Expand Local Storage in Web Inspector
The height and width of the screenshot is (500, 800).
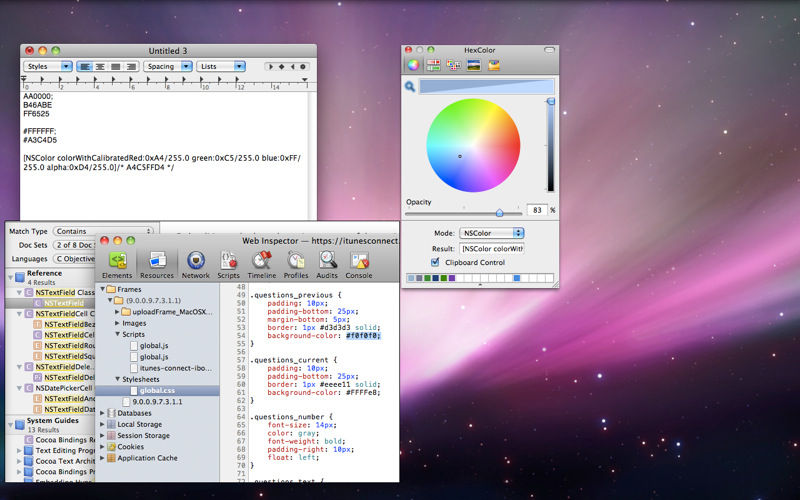tap(102, 424)
